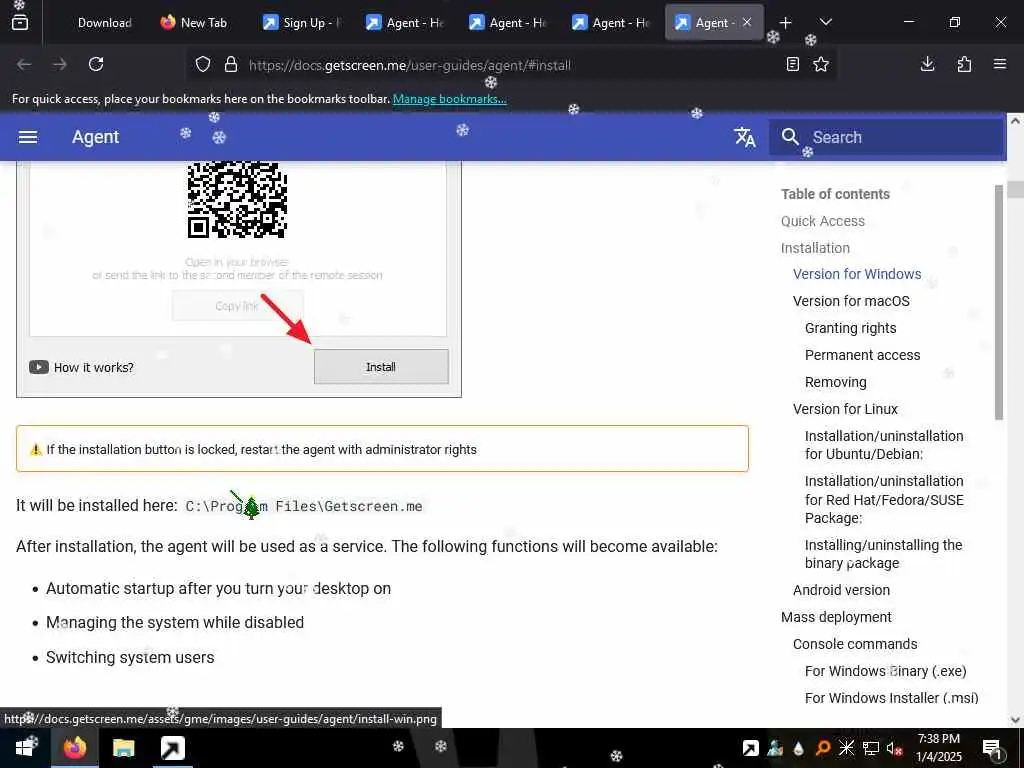The height and width of the screenshot is (768, 1024).
Task: Launch Firefox from the taskbar
Action: pos(75,748)
